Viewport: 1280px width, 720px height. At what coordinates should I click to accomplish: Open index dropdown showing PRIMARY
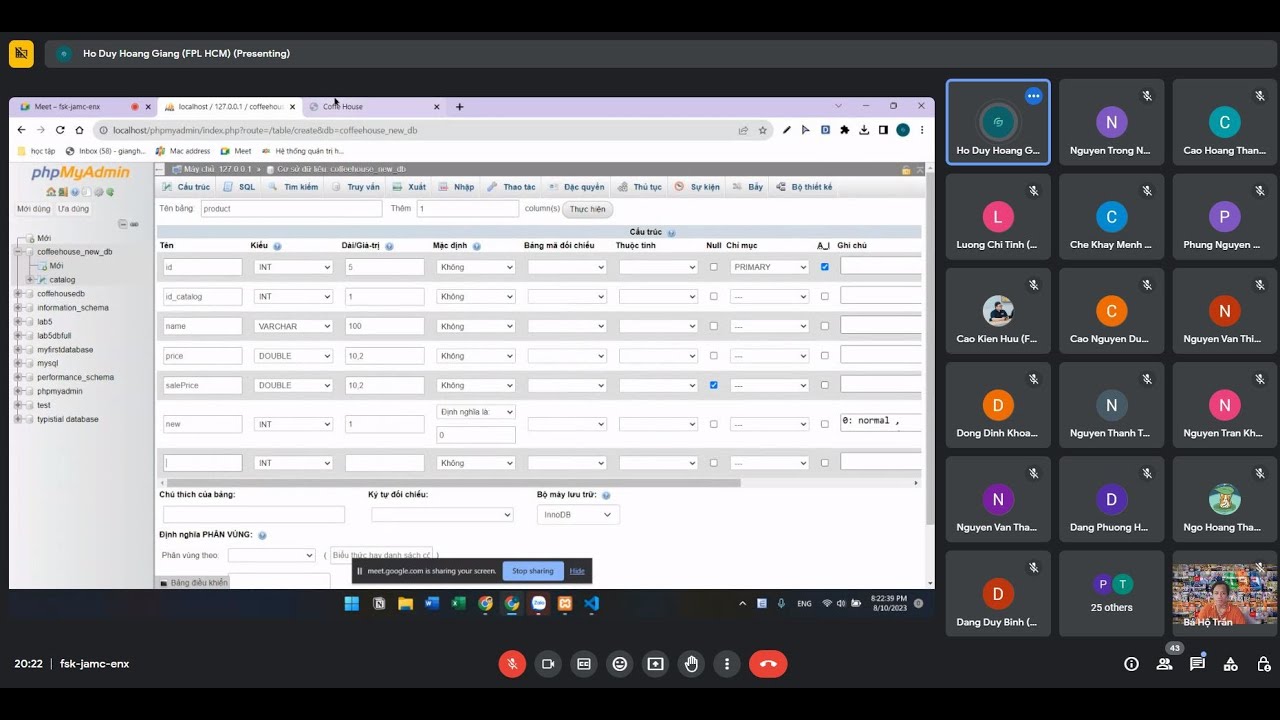[x=769, y=267]
